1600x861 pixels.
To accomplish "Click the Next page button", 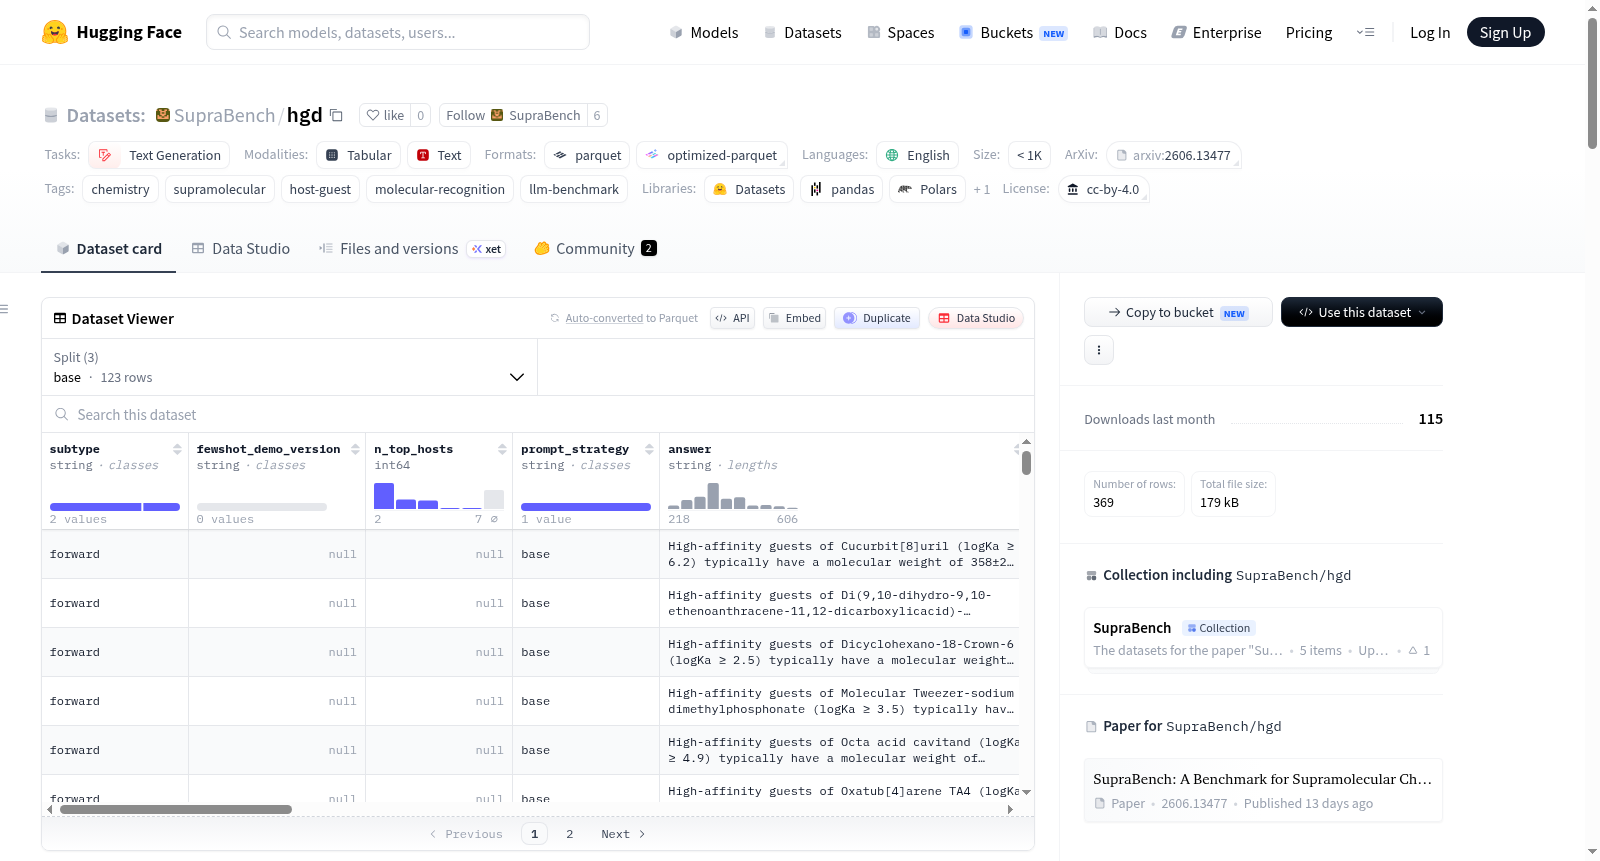I will pos(623,834).
